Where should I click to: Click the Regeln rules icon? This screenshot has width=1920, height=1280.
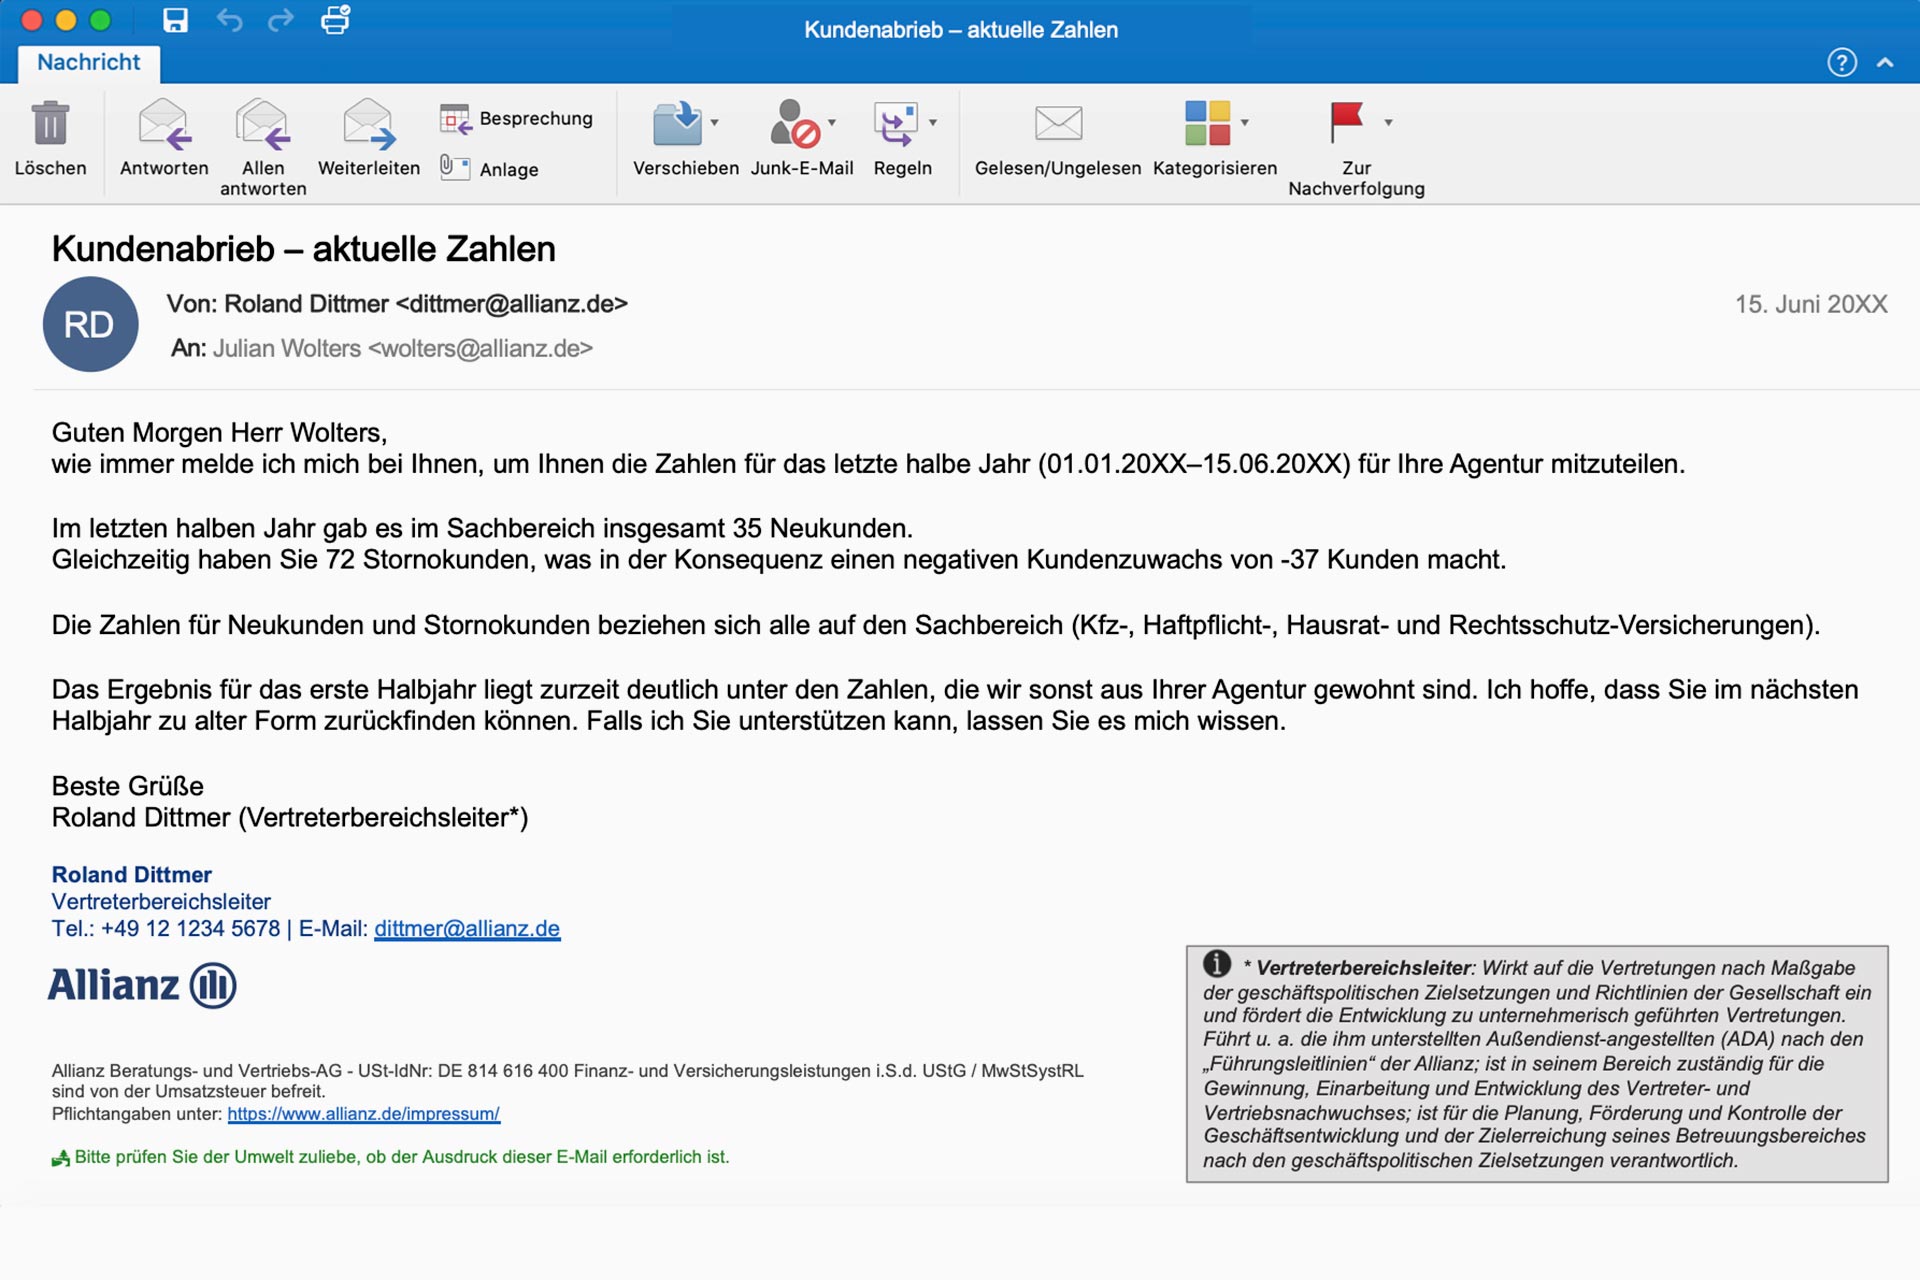(x=895, y=124)
